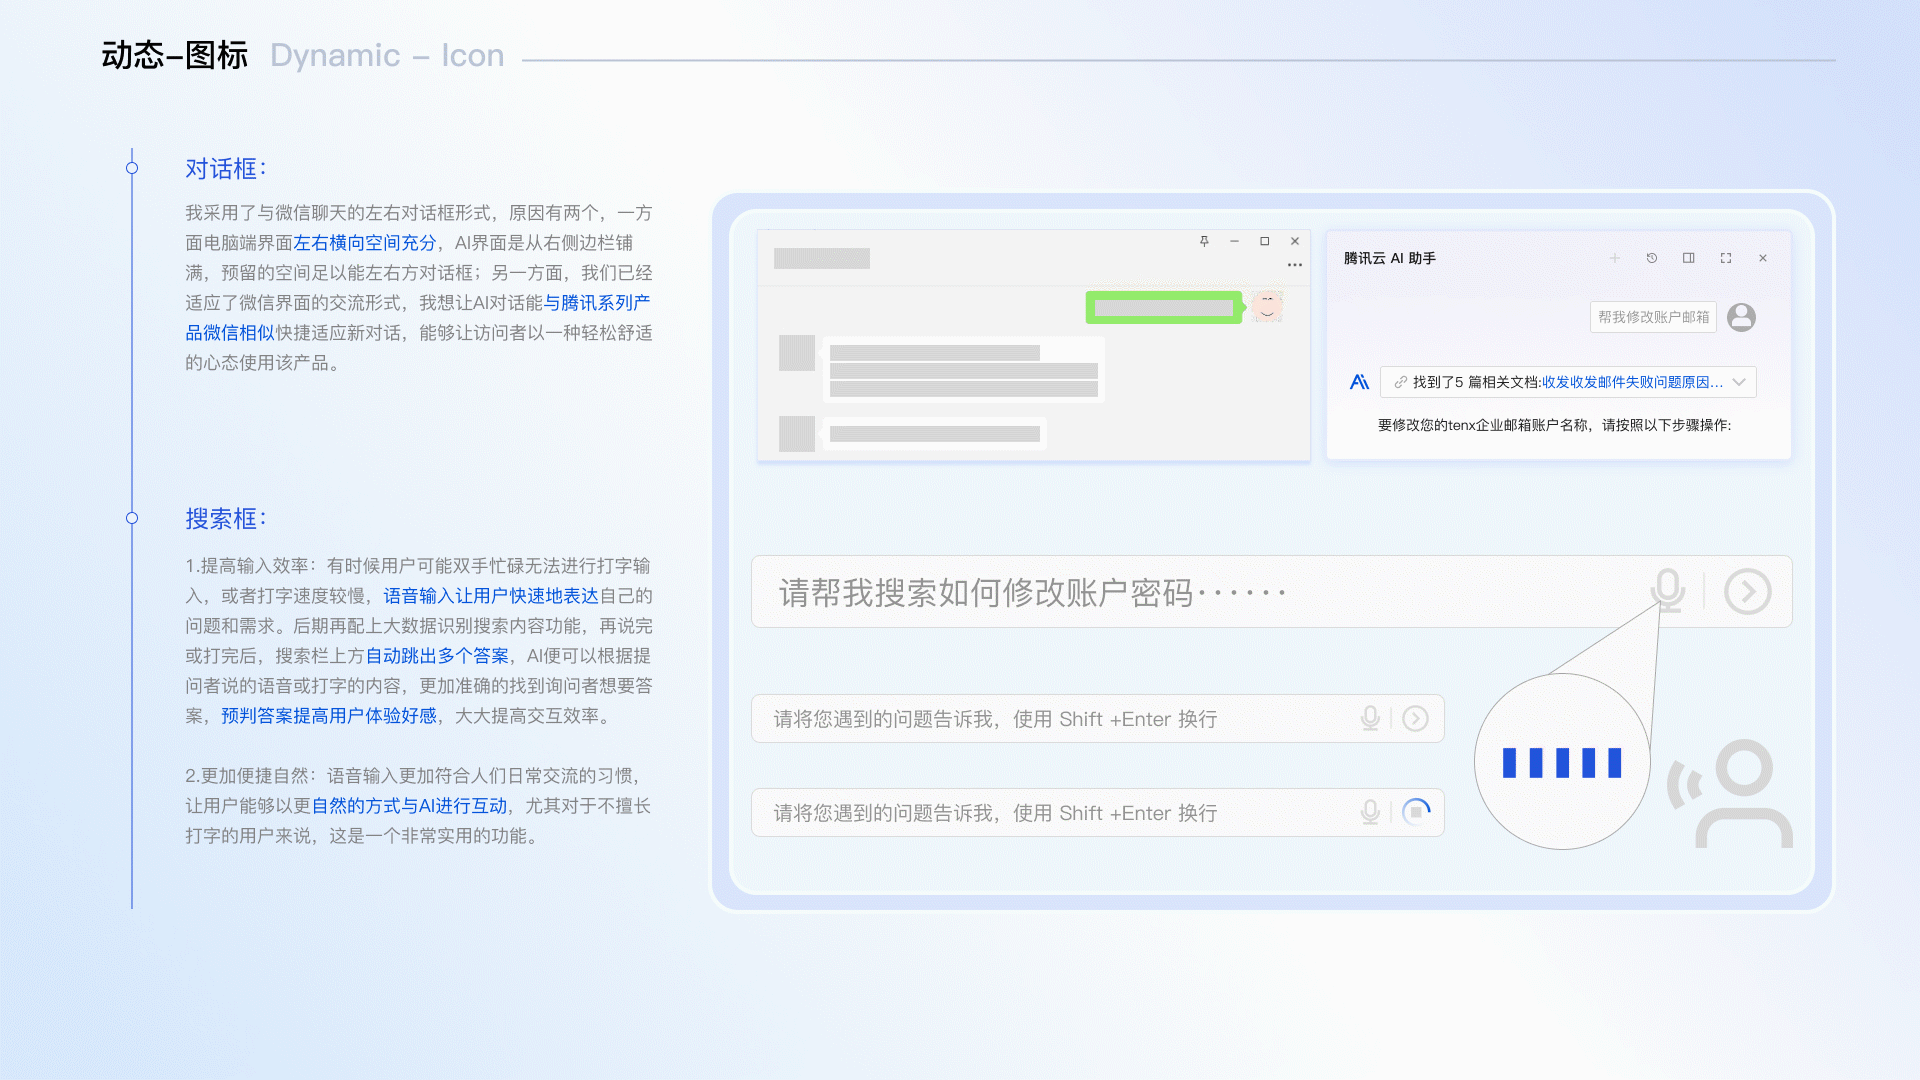Viewport: 1920px width, 1080px height.
Task: Open the 收发收发邮件失败问题原因 document link
Action: [x=1632, y=382]
